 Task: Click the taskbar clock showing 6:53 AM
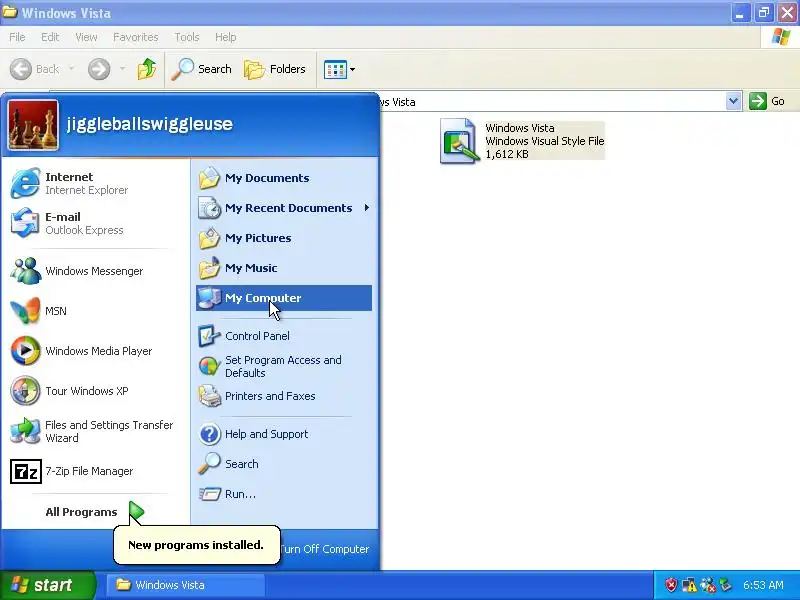pos(763,585)
